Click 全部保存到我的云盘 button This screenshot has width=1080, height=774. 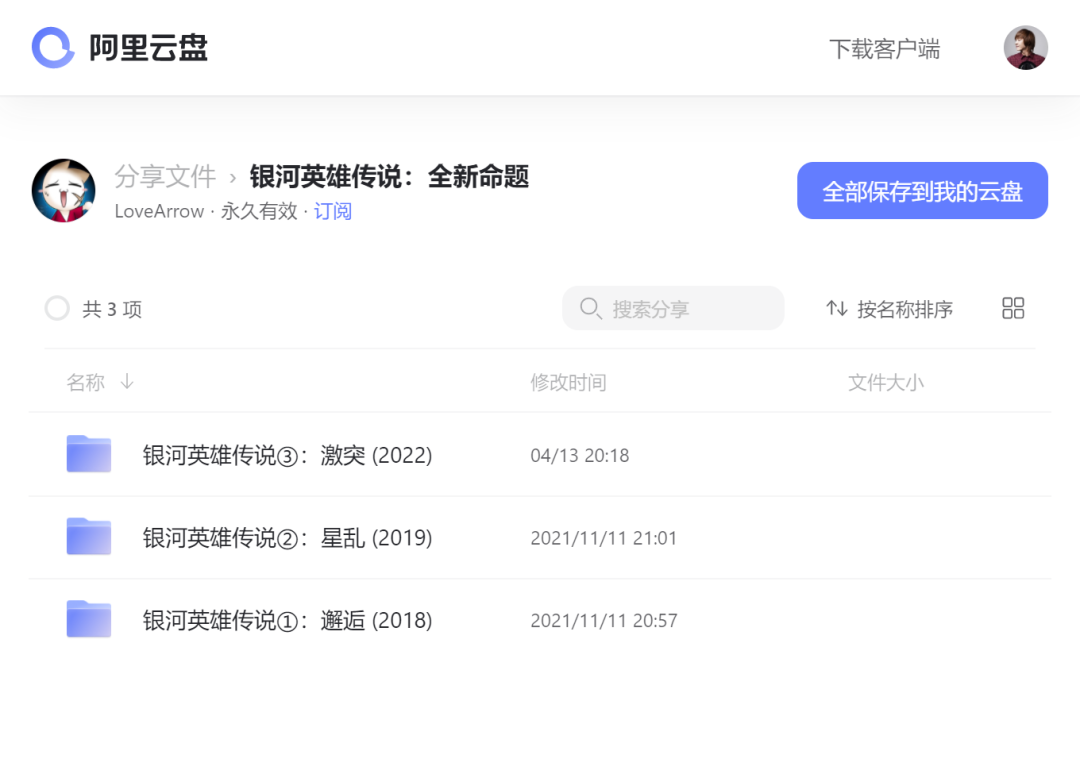coord(922,191)
